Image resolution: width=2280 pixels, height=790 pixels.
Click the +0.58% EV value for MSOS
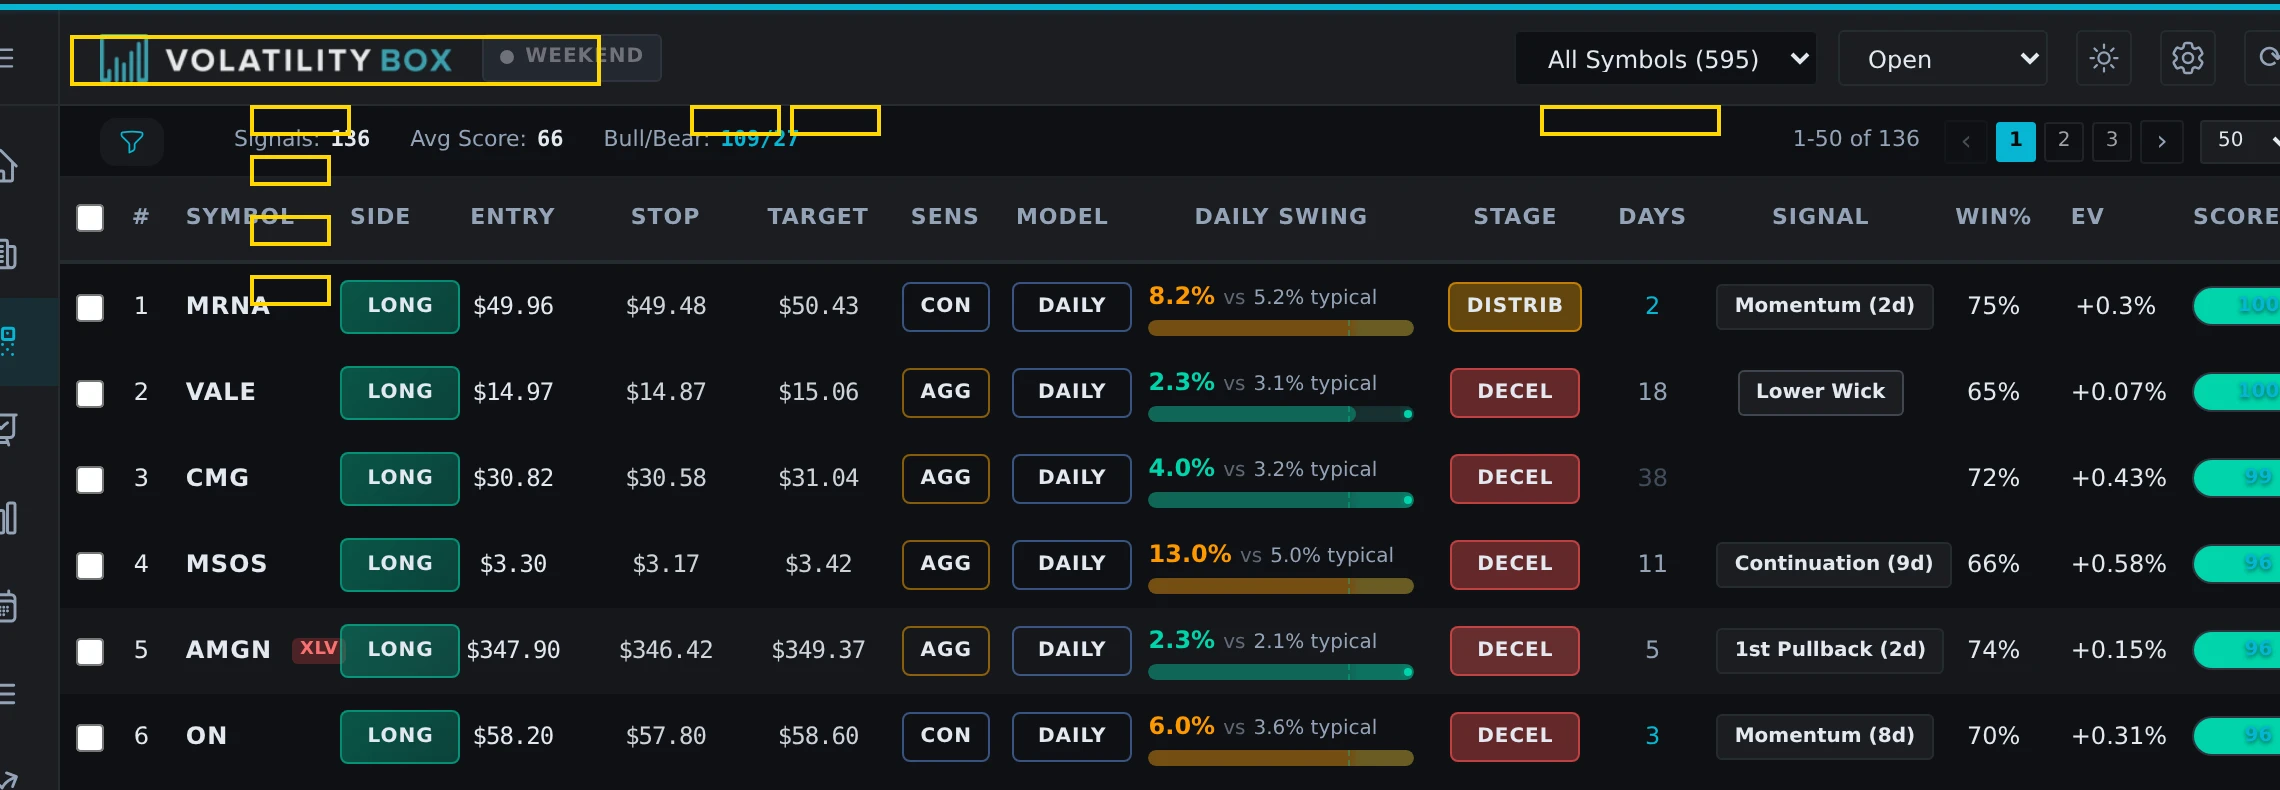pos(2118,564)
